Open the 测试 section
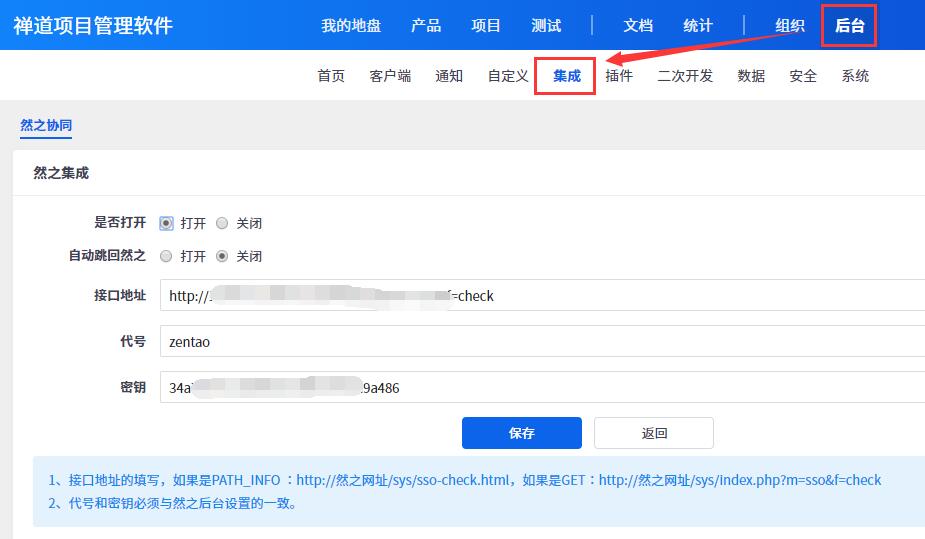 pos(546,25)
